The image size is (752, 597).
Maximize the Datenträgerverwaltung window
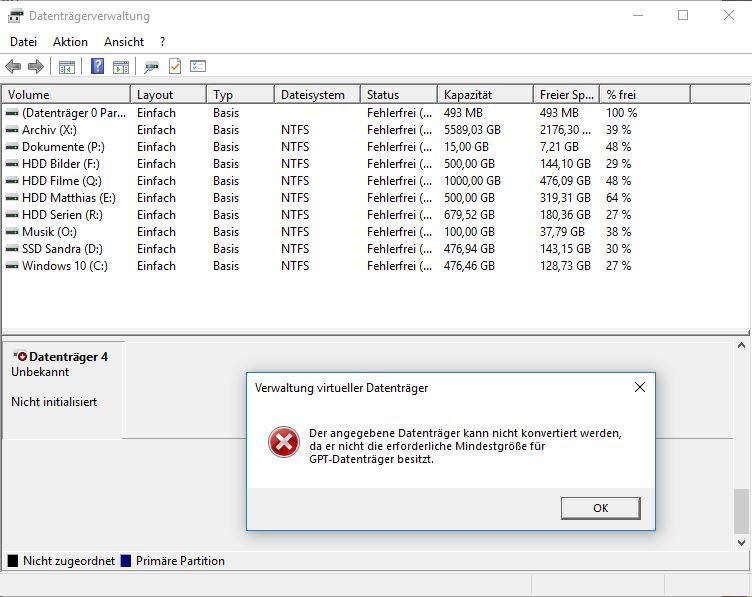[683, 15]
